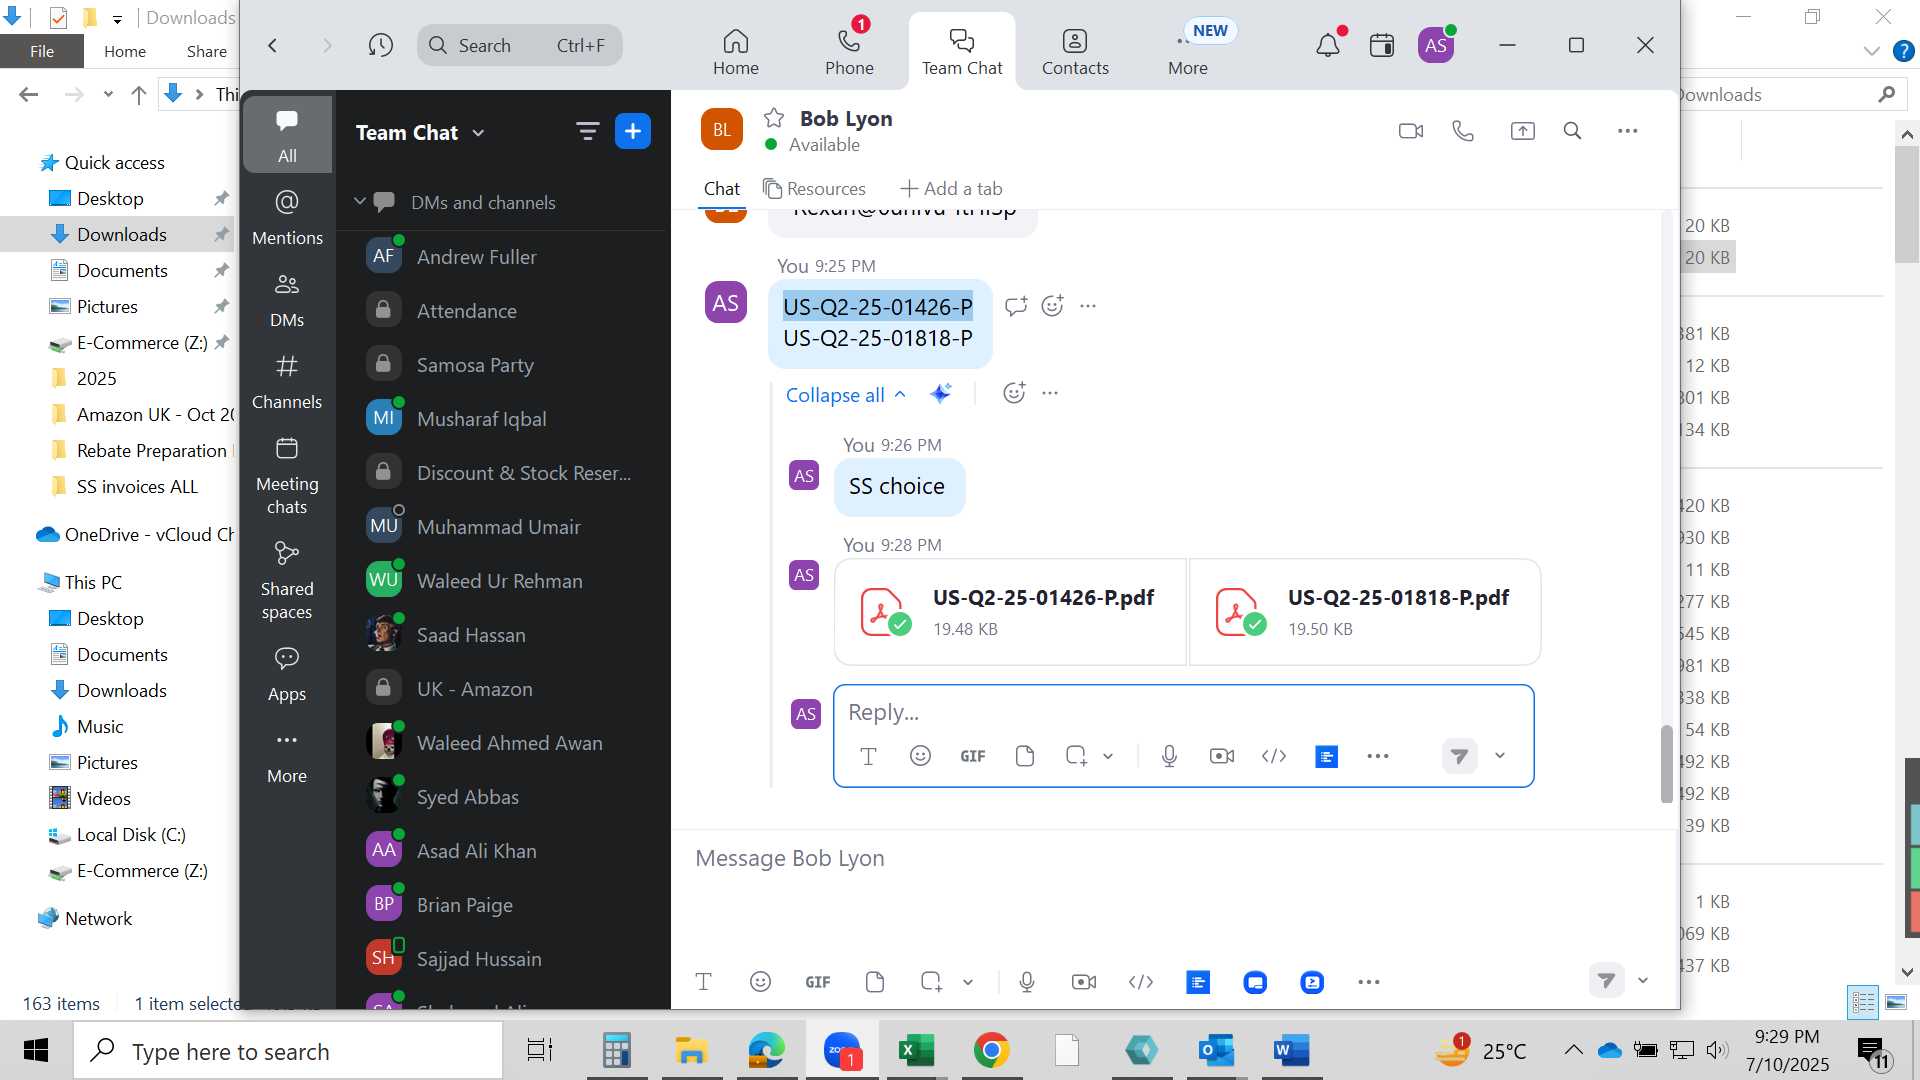1920x1080 pixels.
Task: Start a phone call with Bob Lyon
Action: coord(1463,131)
